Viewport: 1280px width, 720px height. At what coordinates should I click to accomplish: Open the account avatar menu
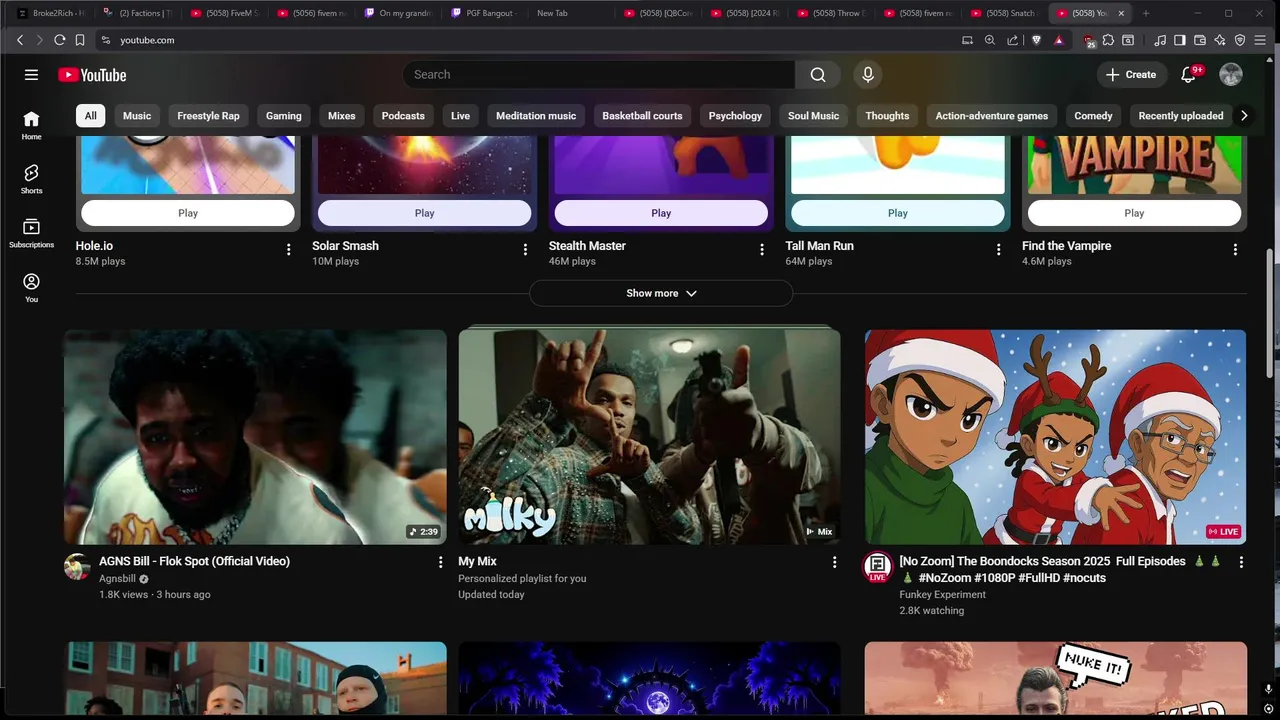click(1231, 75)
